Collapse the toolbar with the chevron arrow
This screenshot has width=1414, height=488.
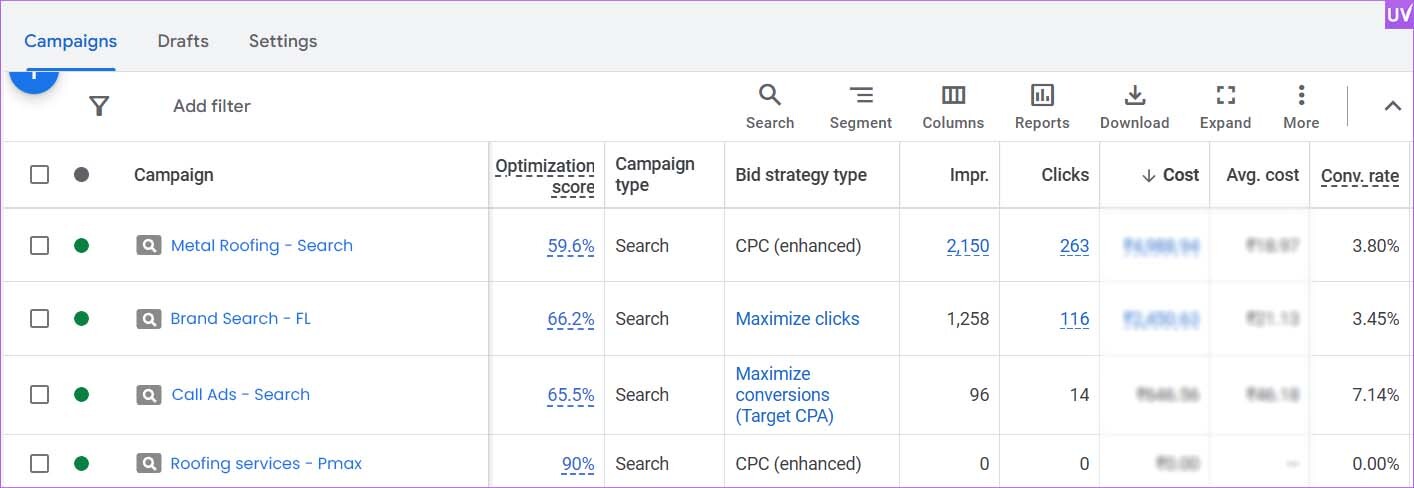pos(1392,106)
